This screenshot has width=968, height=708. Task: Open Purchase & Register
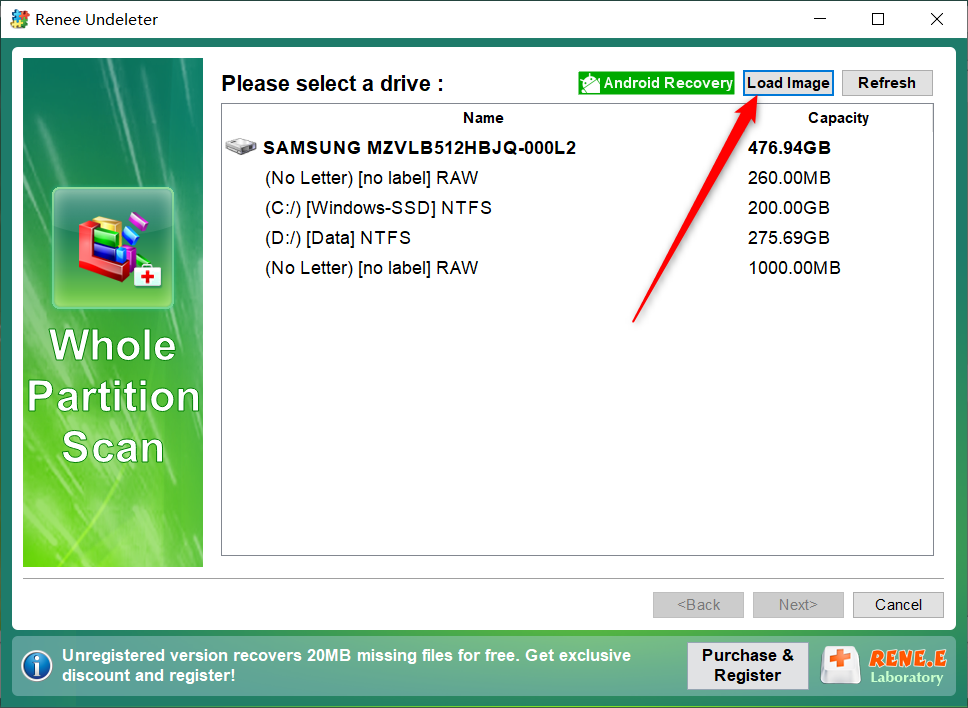tap(748, 665)
